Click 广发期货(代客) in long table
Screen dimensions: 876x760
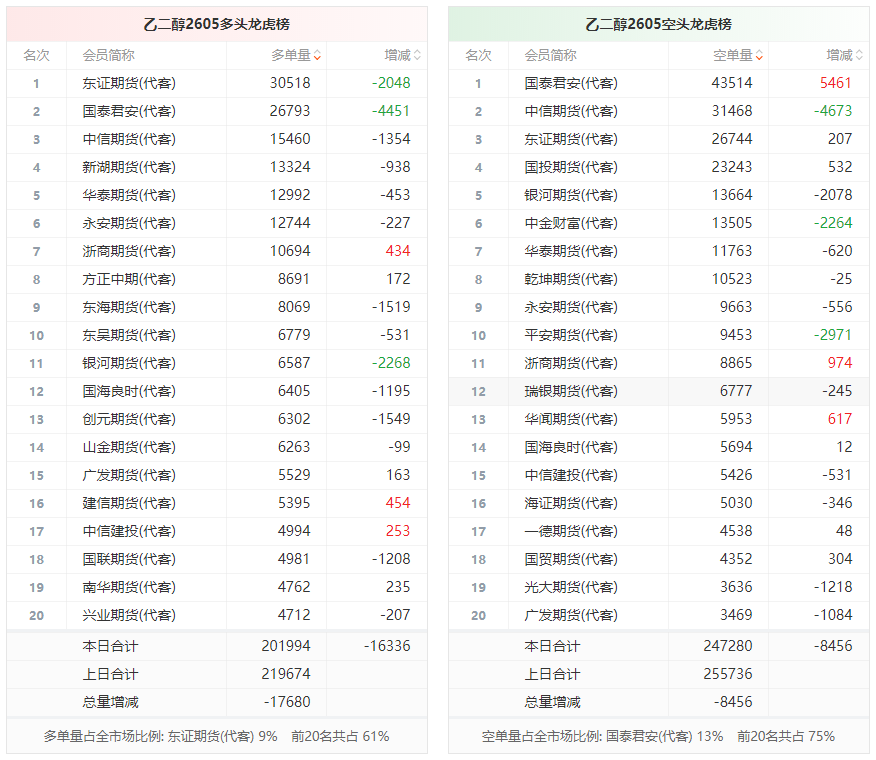pos(129,475)
